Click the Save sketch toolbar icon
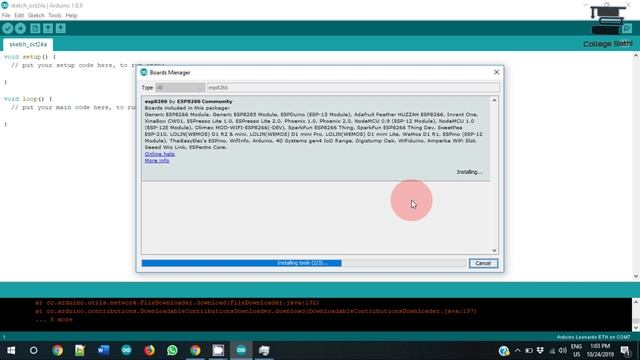 click(60, 28)
